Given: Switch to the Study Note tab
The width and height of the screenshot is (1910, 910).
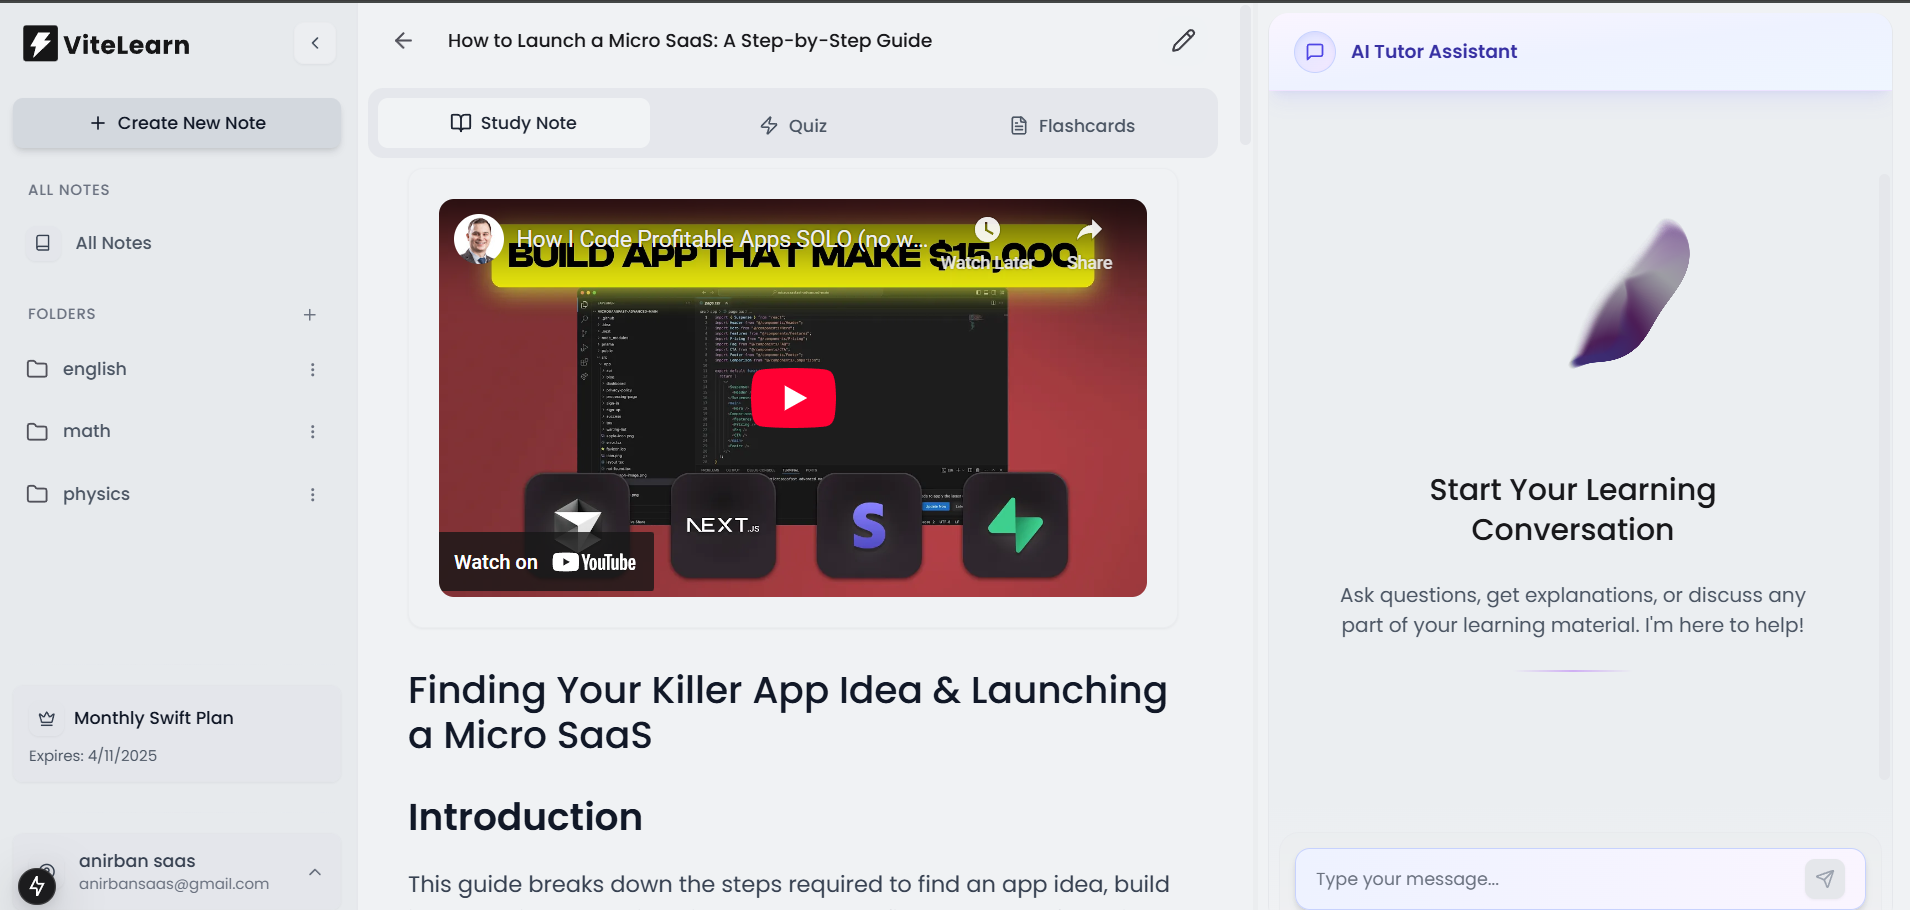Looking at the screenshot, I should [x=514, y=123].
